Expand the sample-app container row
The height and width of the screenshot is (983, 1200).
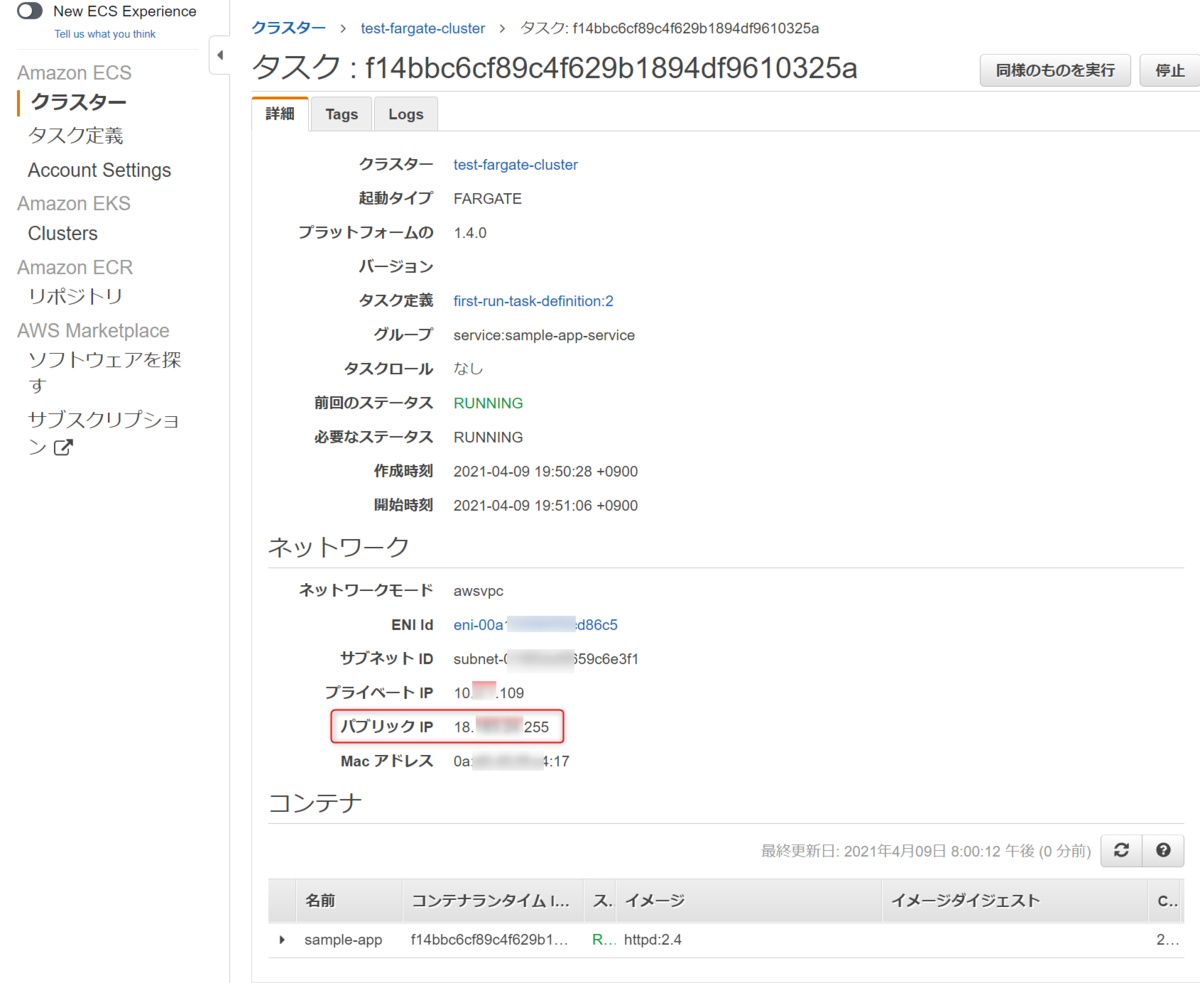281,939
